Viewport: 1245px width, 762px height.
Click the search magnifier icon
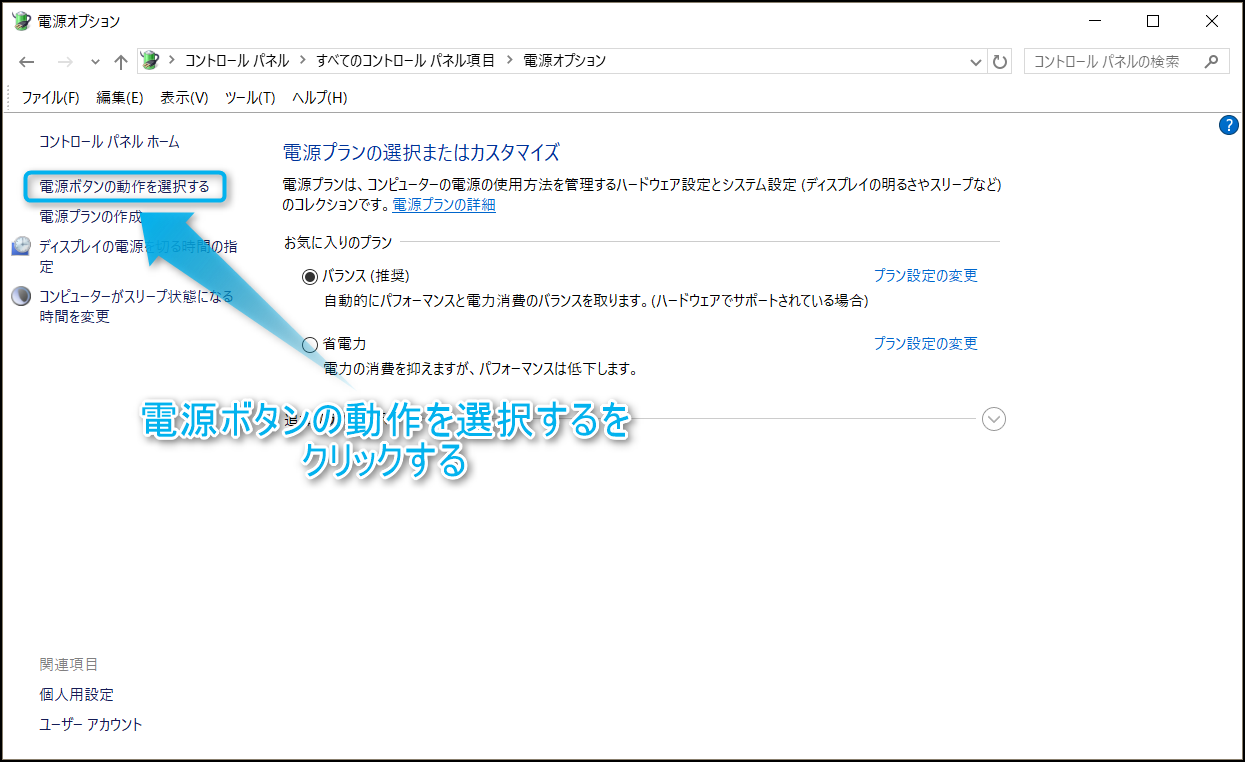point(1211,61)
